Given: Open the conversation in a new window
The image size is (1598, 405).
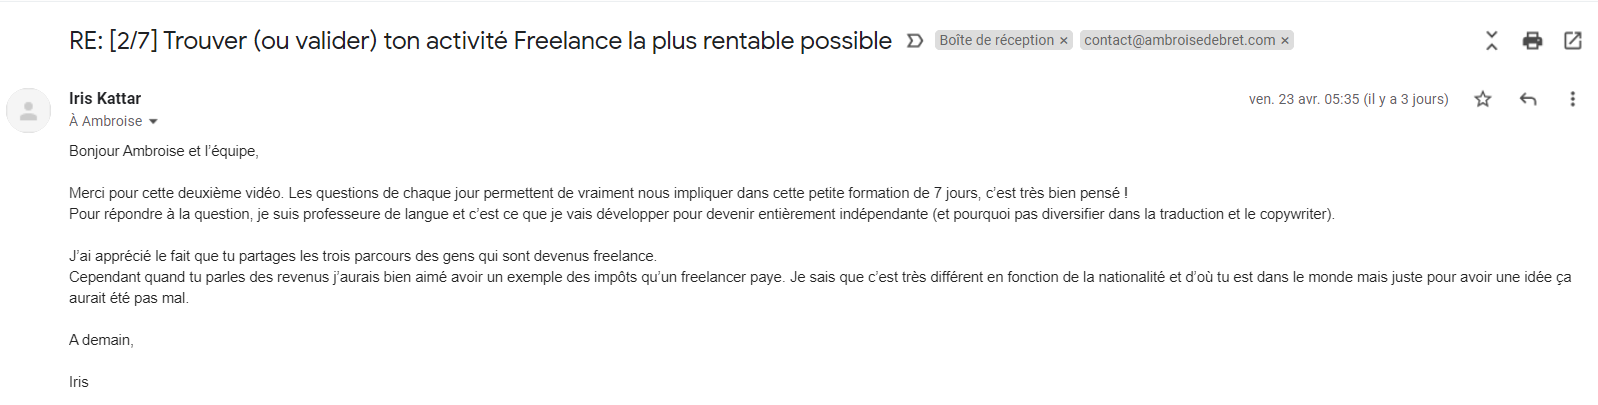Looking at the screenshot, I should [1572, 41].
